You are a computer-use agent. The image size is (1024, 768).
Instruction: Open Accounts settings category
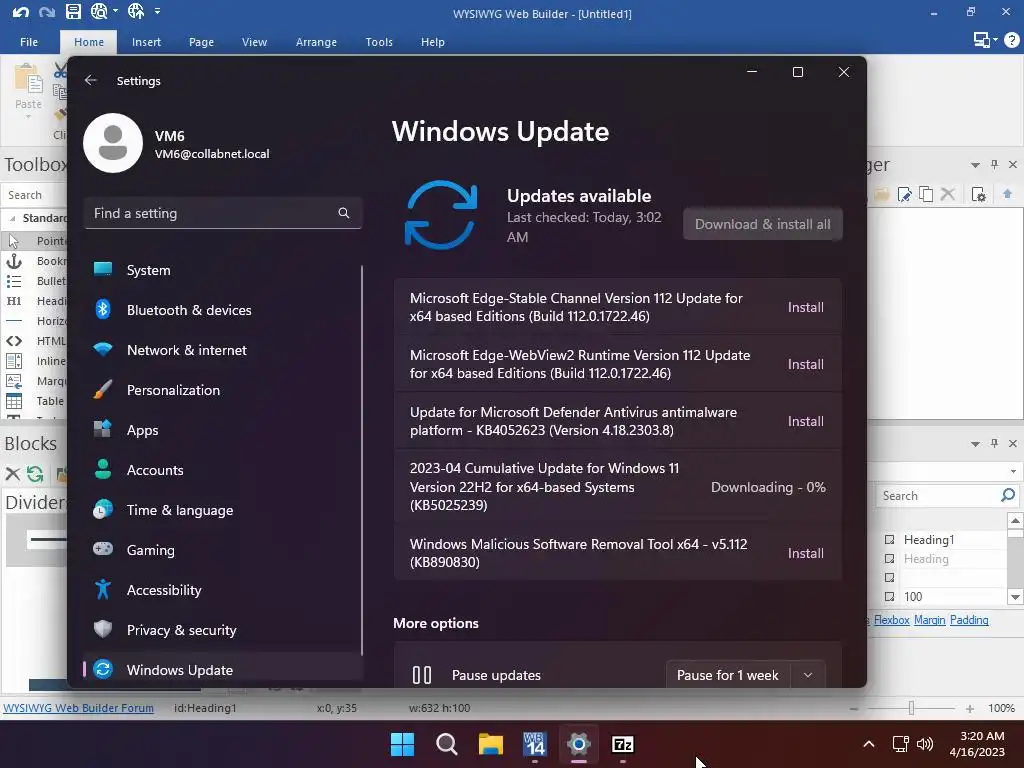(223, 470)
